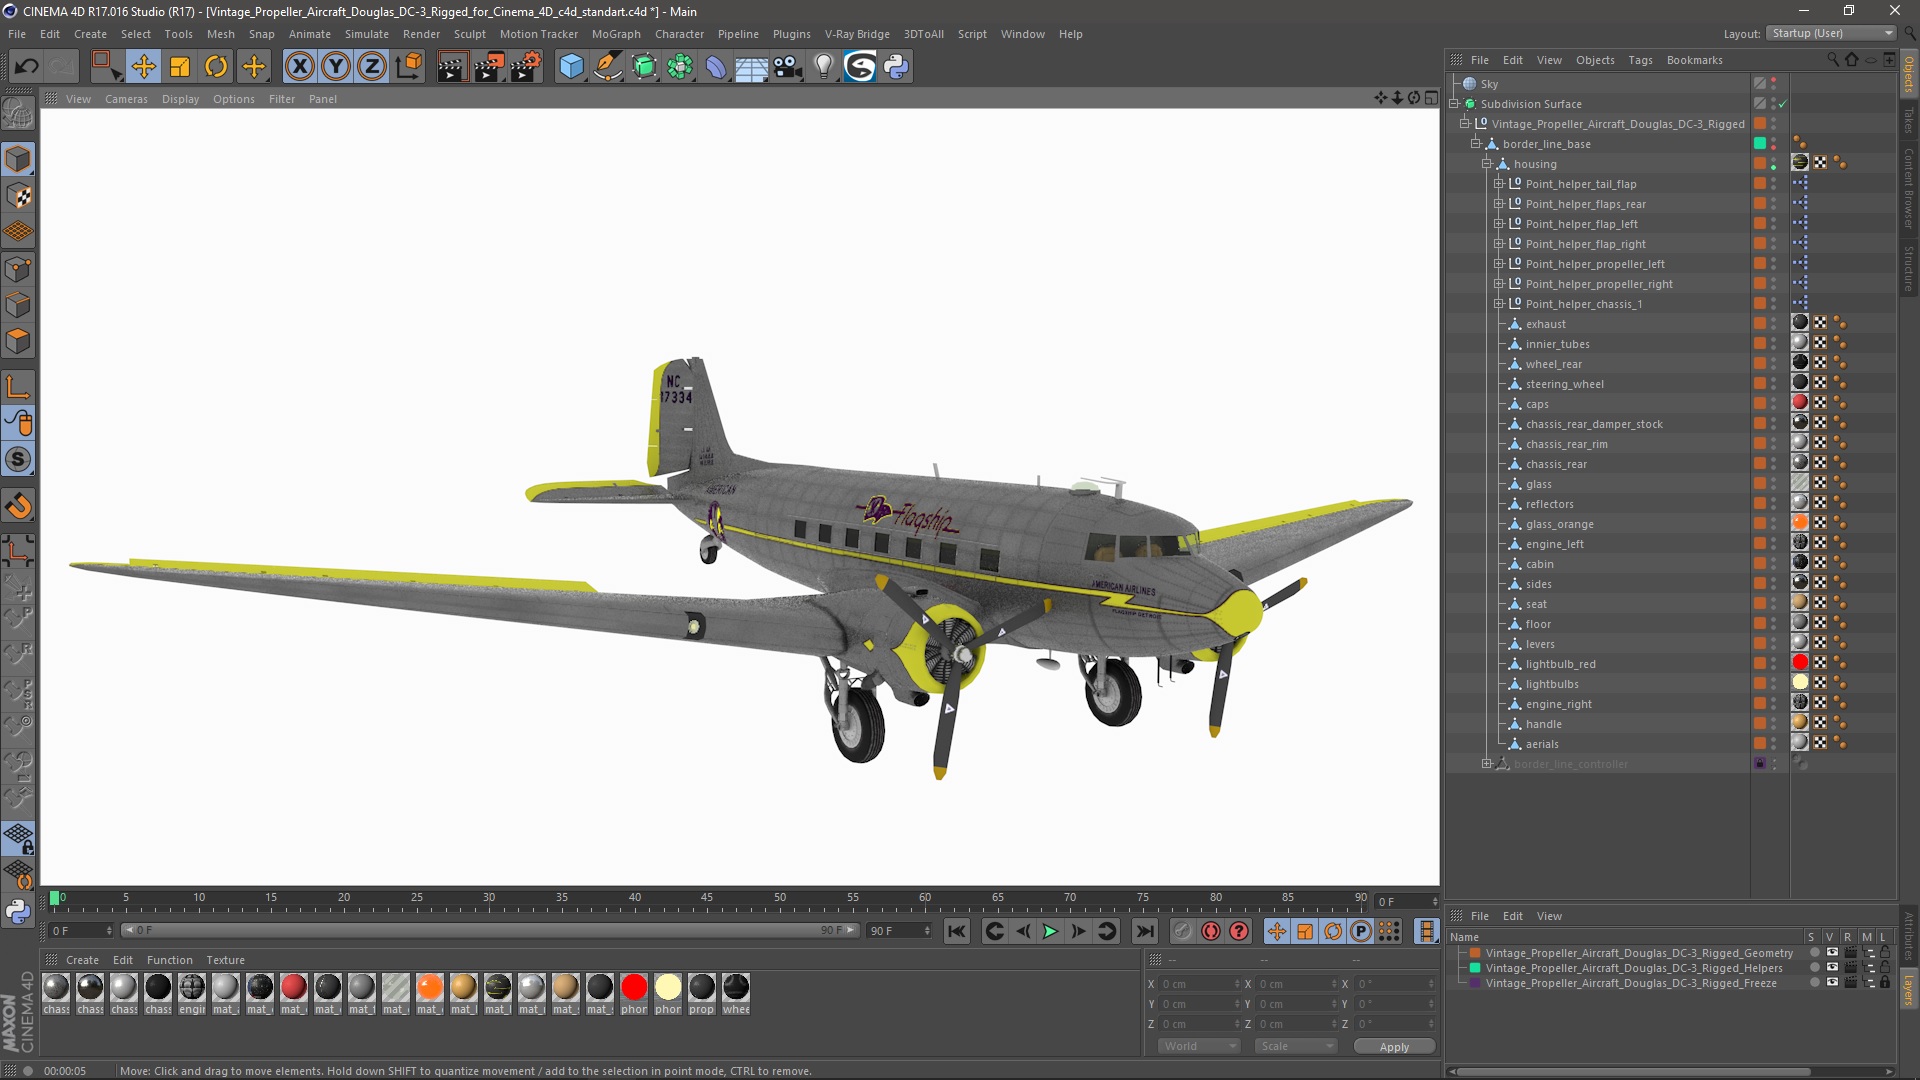Open Material Manager Create menu
Image resolution: width=1920 pixels, height=1080 pixels.
[x=82, y=960]
